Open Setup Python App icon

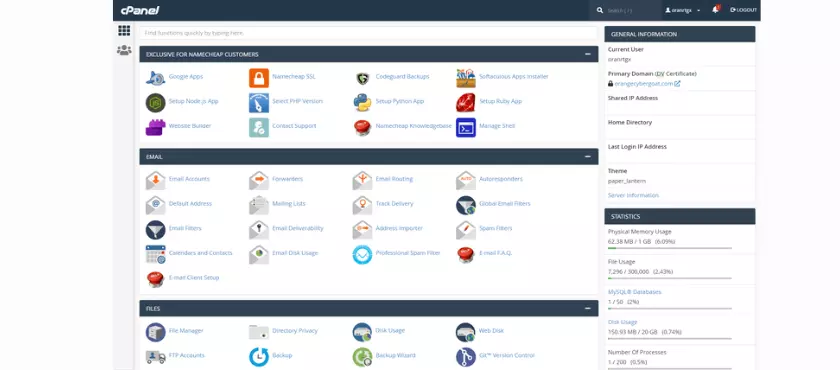[363, 102]
